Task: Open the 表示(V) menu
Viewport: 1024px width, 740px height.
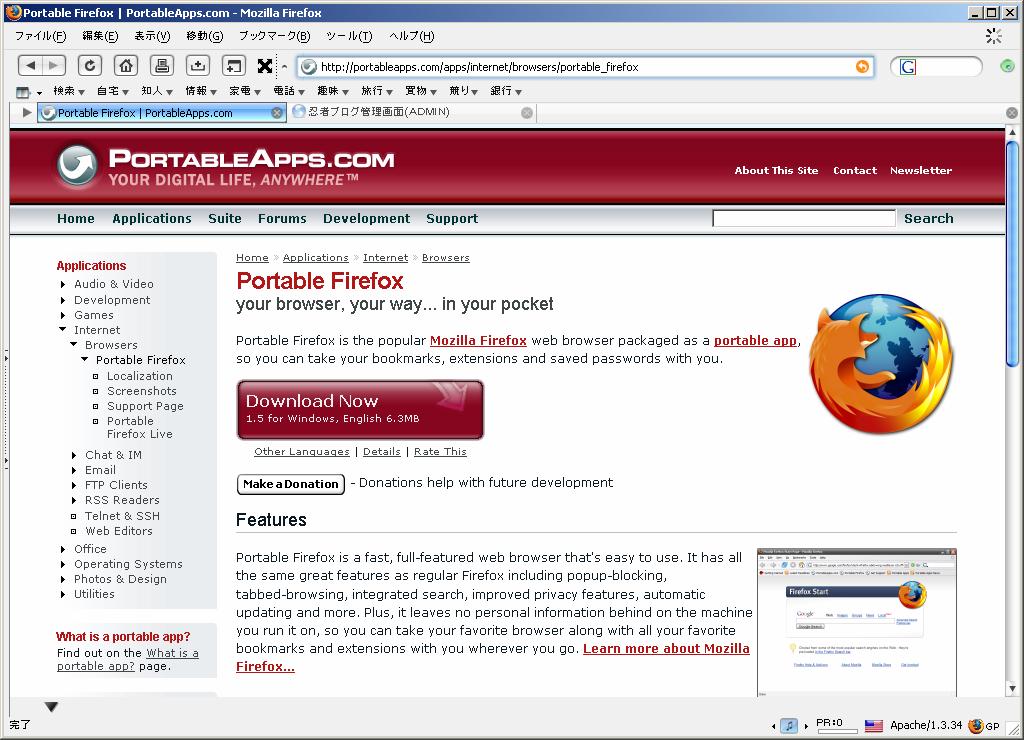Action: (152, 36)
